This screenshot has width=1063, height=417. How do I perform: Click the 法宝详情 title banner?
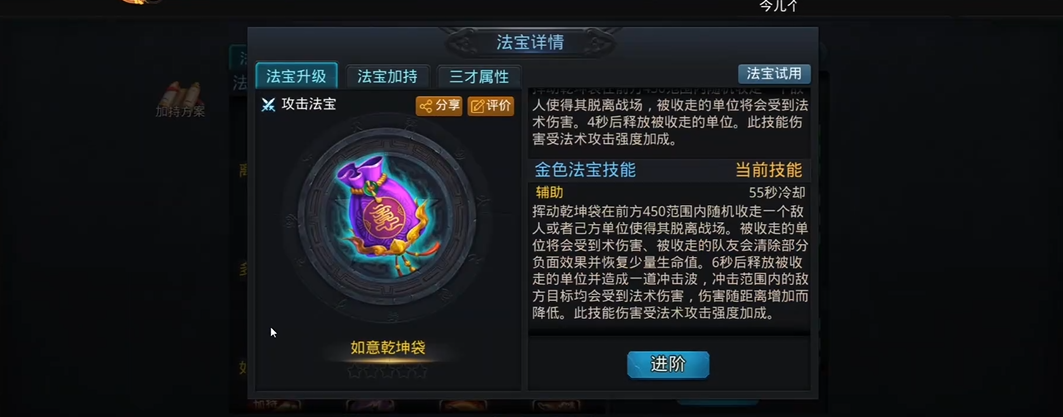tap(529, 43)
